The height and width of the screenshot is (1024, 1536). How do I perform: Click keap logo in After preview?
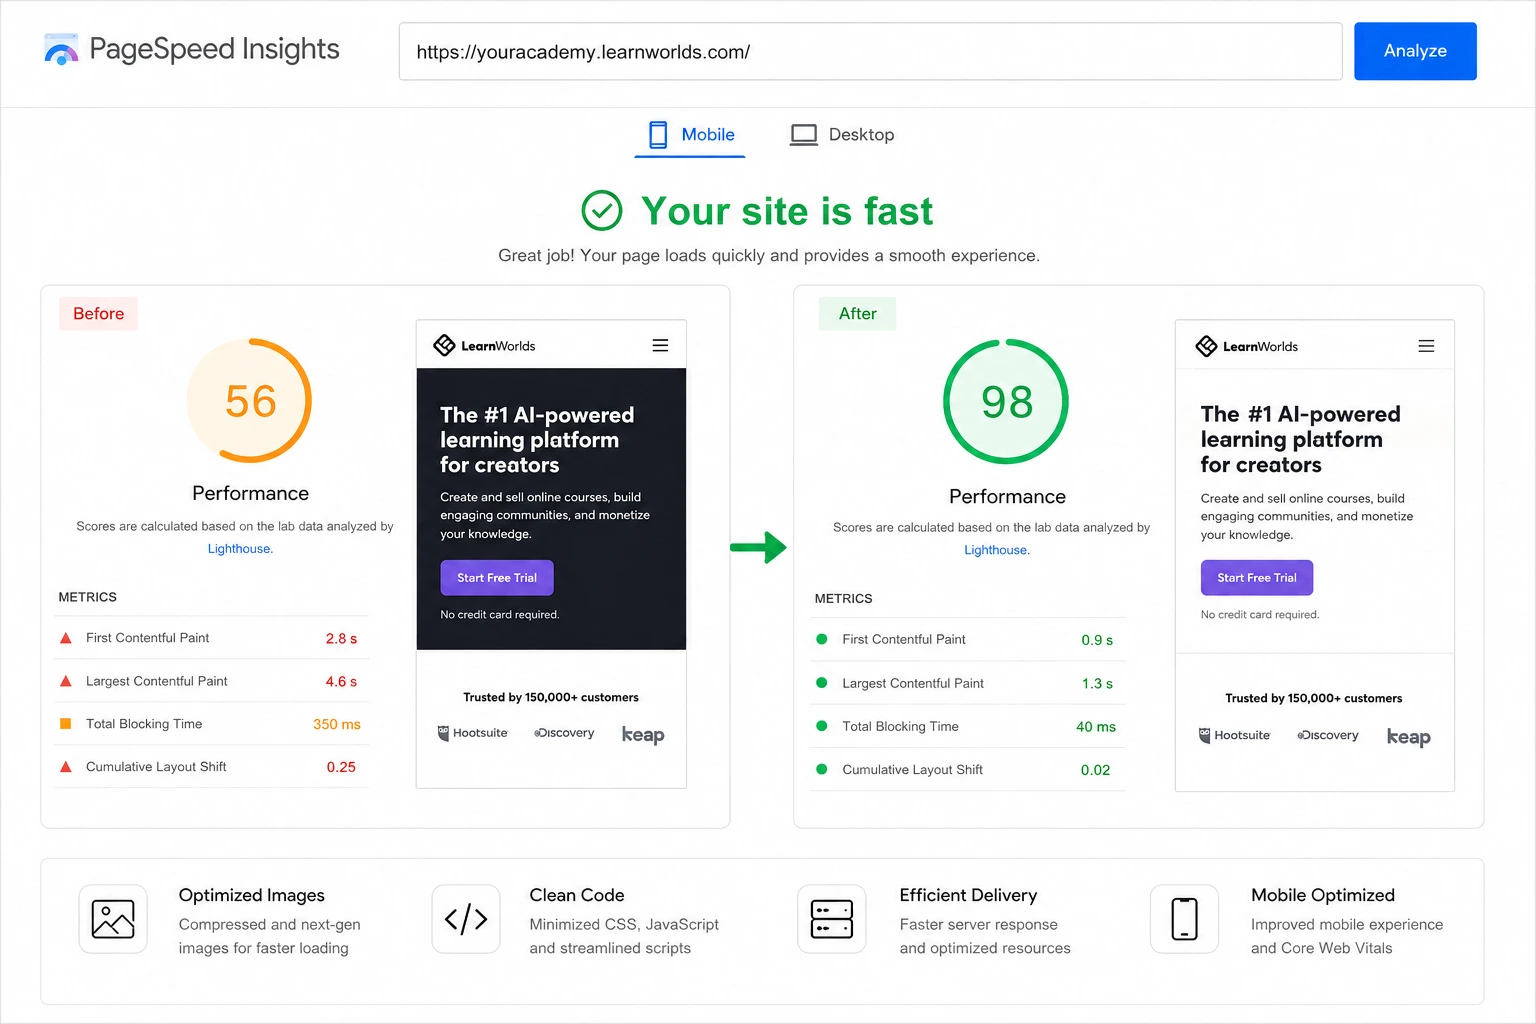[x=1408, y=737]
